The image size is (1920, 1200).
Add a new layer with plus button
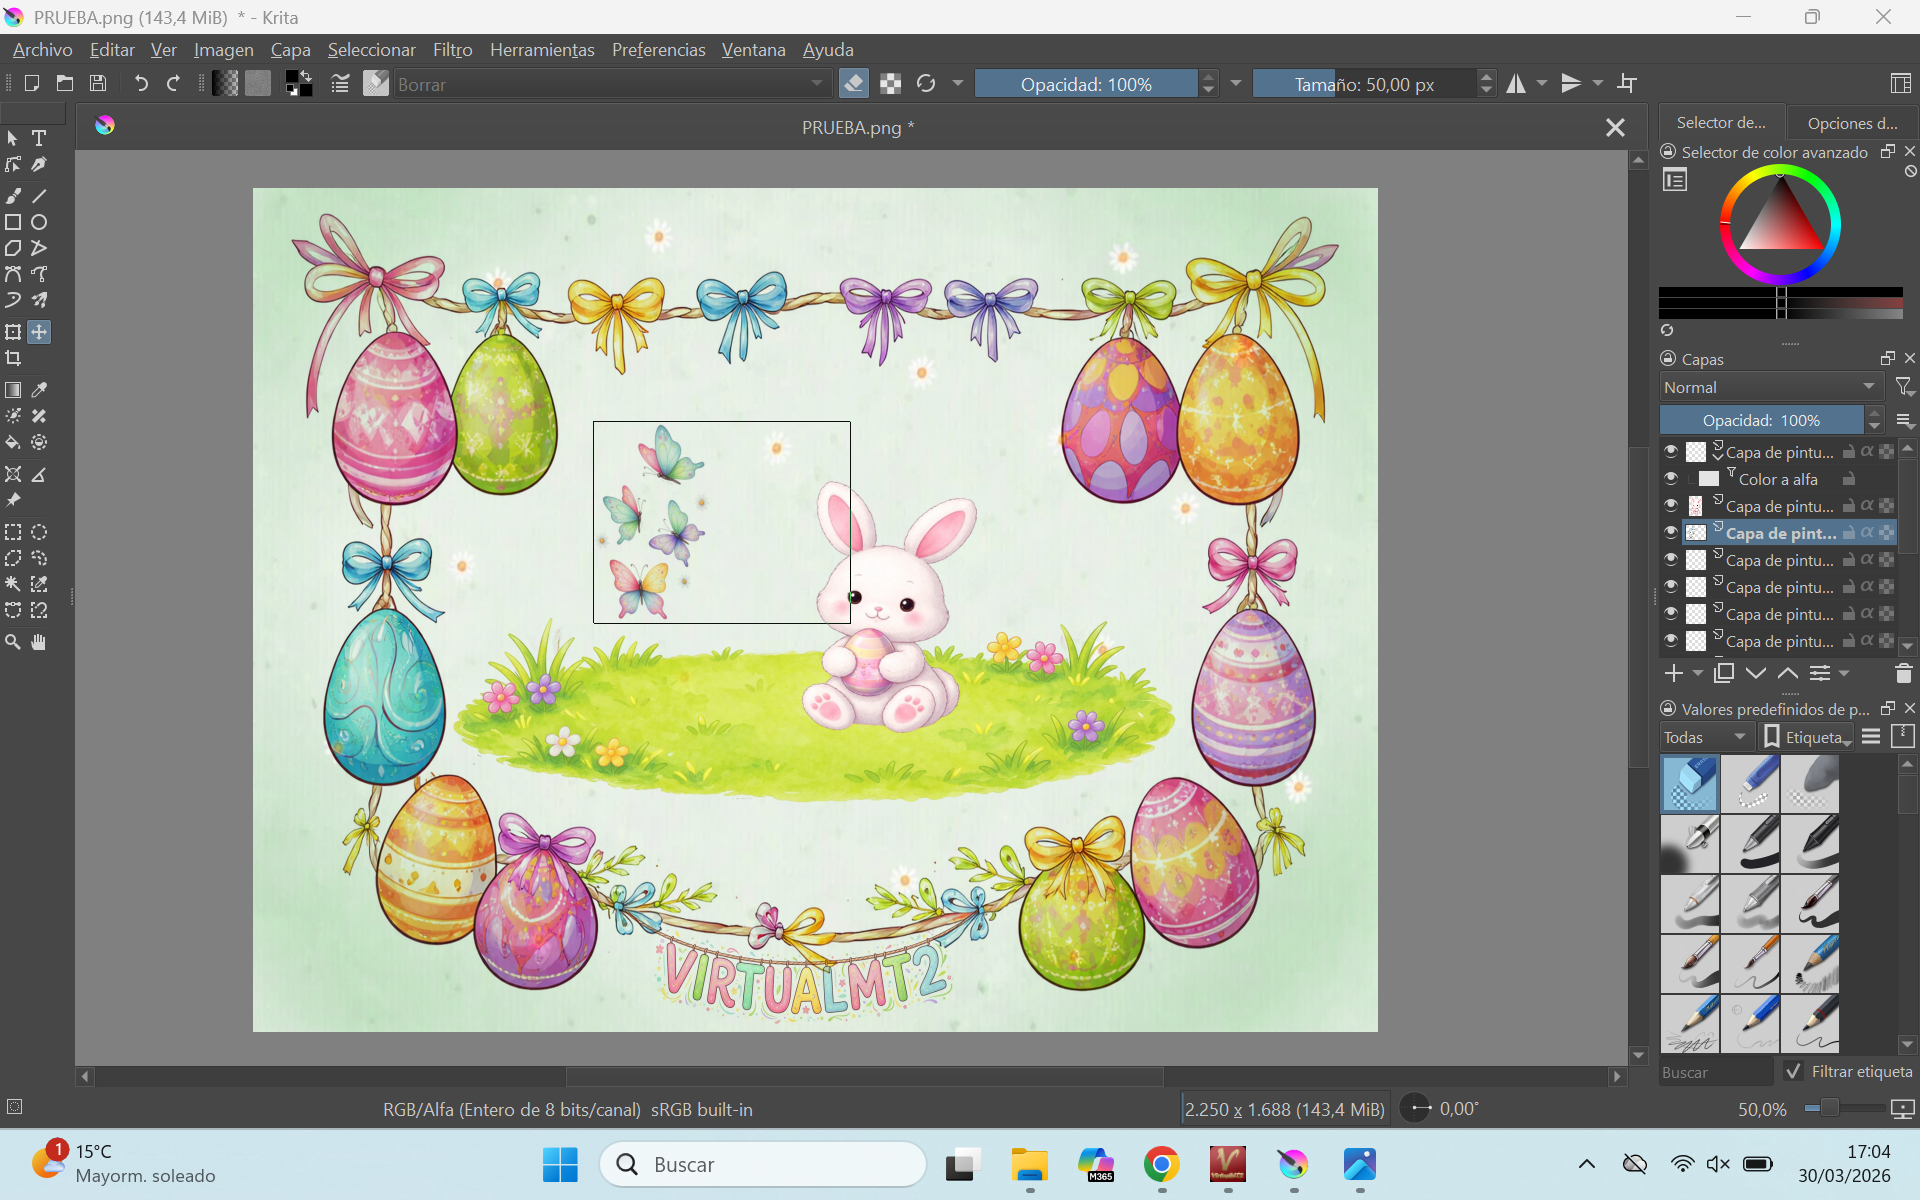[1674, 674]
